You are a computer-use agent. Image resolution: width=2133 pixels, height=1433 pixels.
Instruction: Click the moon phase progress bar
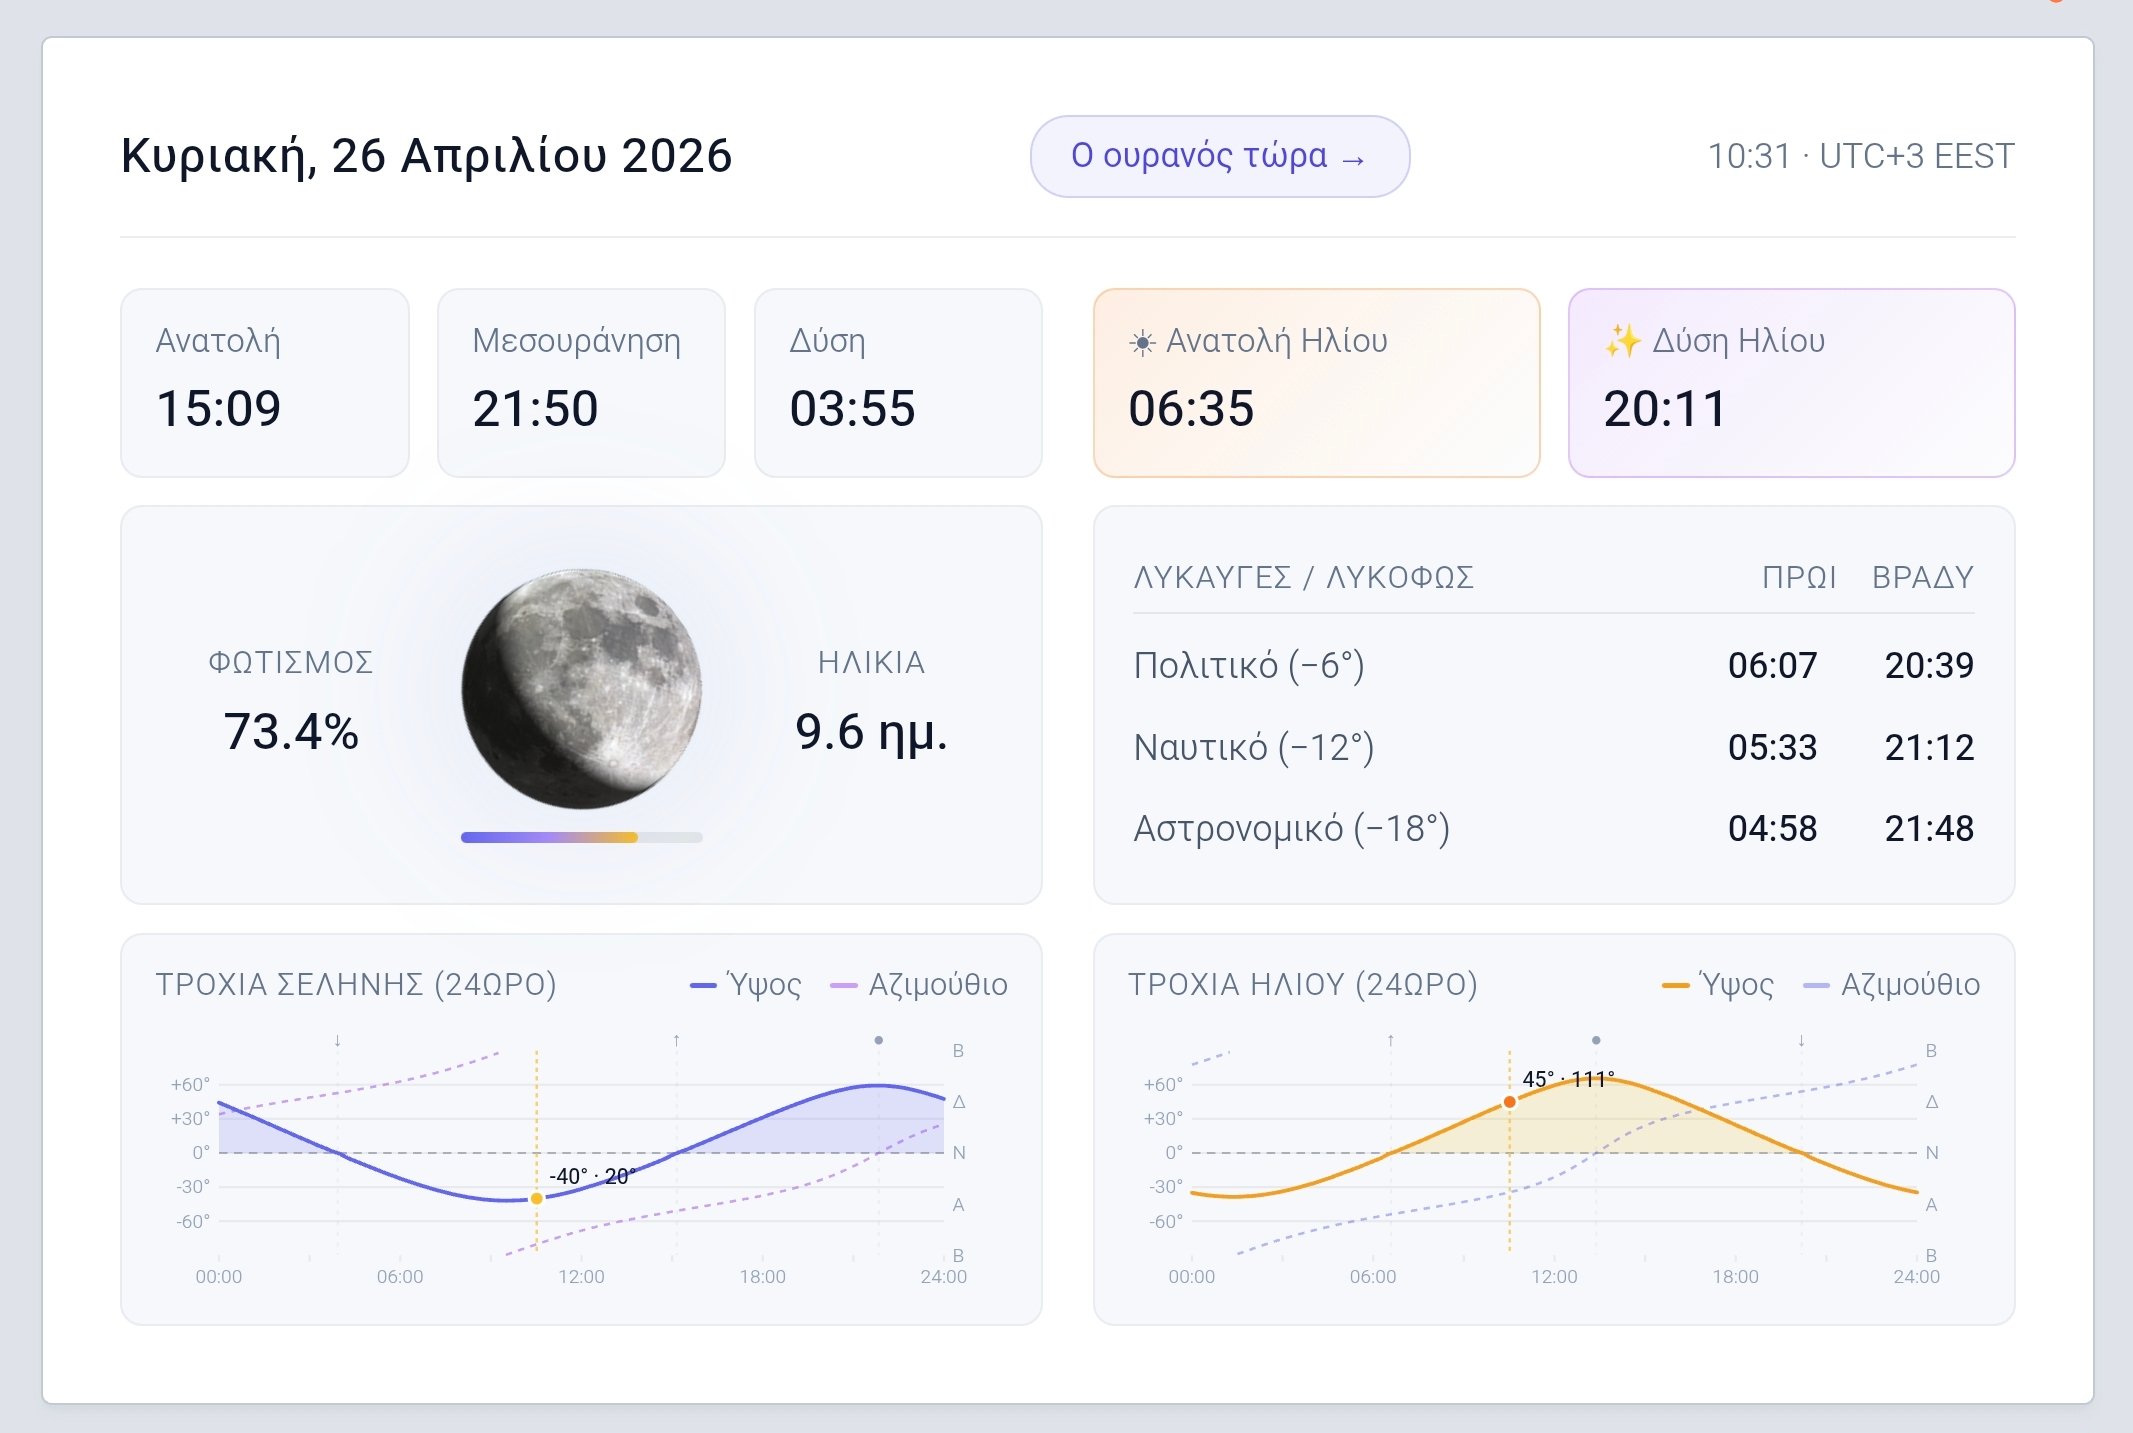(581, 837)
